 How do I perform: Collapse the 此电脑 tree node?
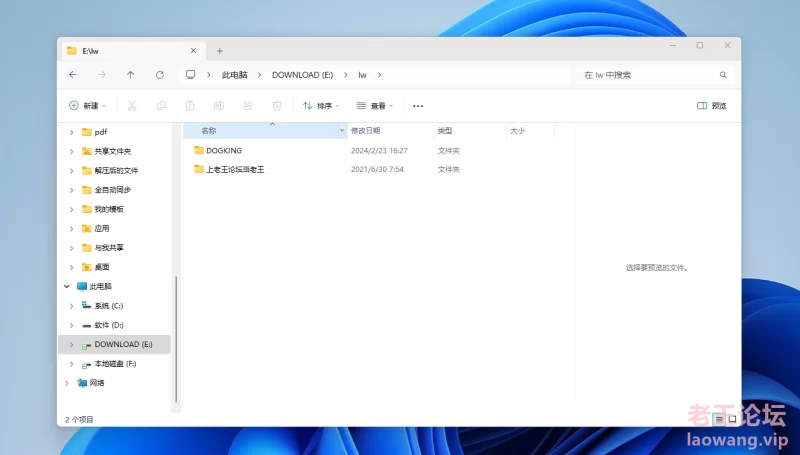coord(67,287)
